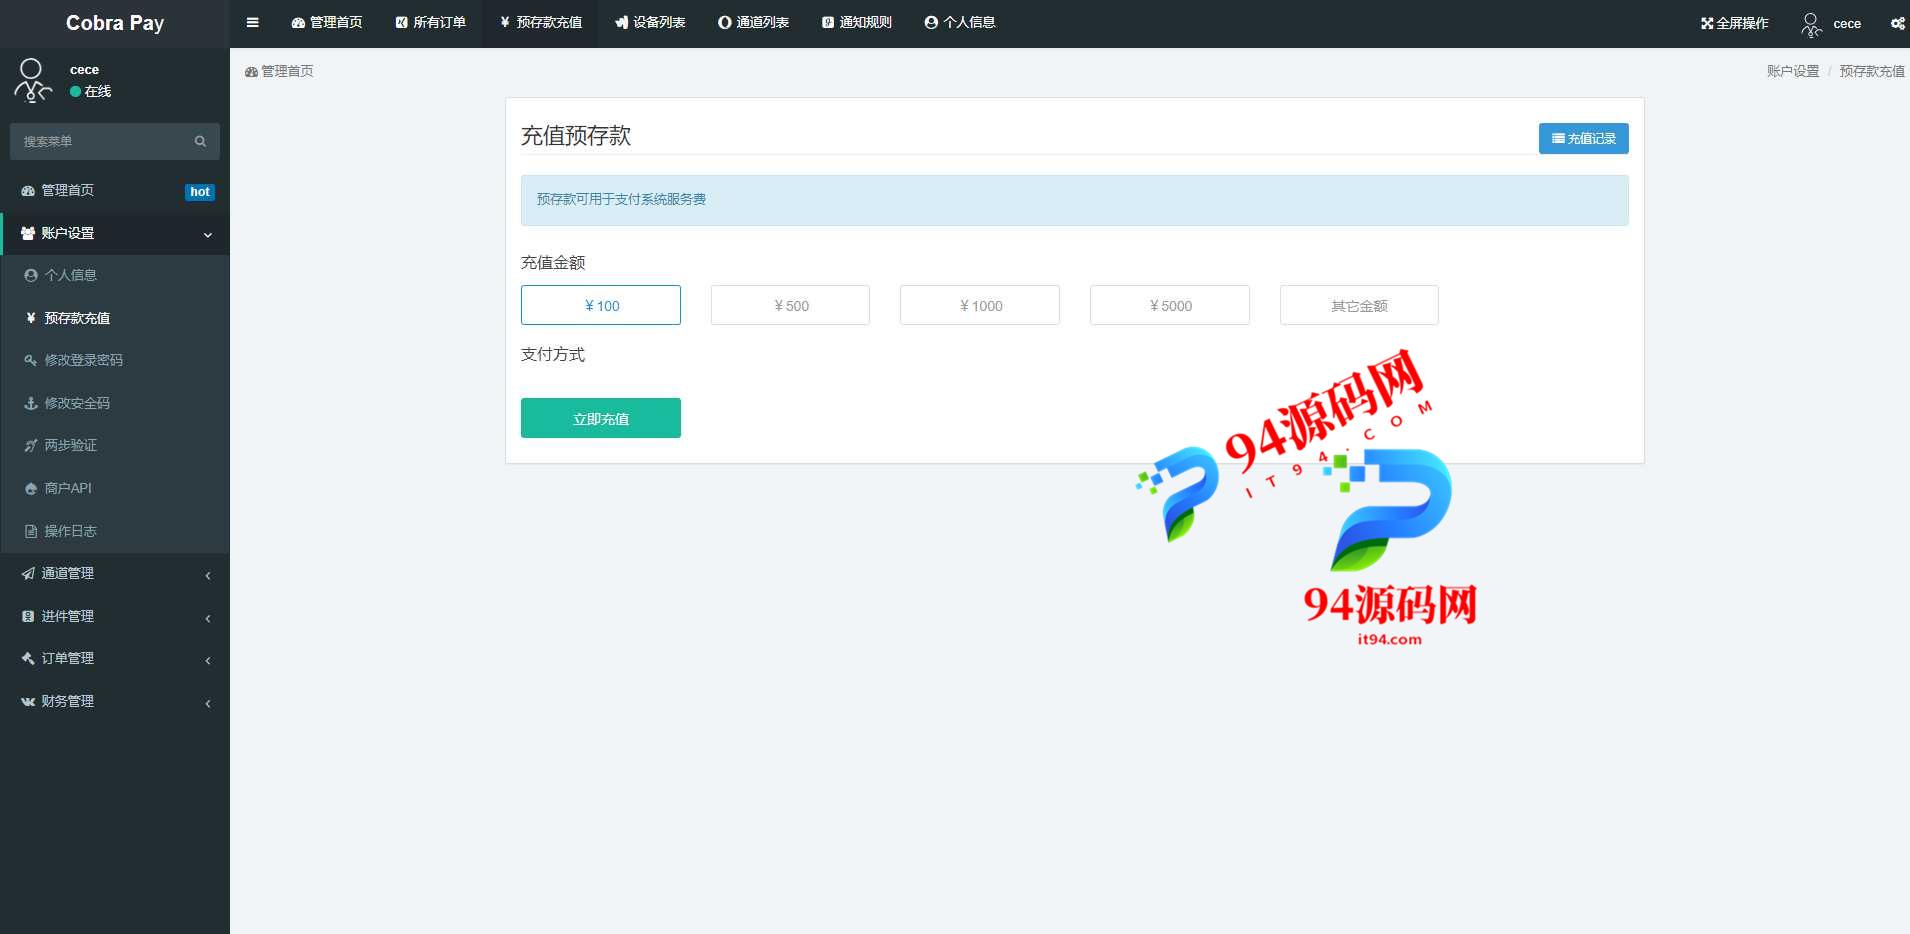The height and width of the screenshot is (934, 1910).
Task: Click the yen icon beside sidebar 预存款充值
Action: [x=31, y=318]
